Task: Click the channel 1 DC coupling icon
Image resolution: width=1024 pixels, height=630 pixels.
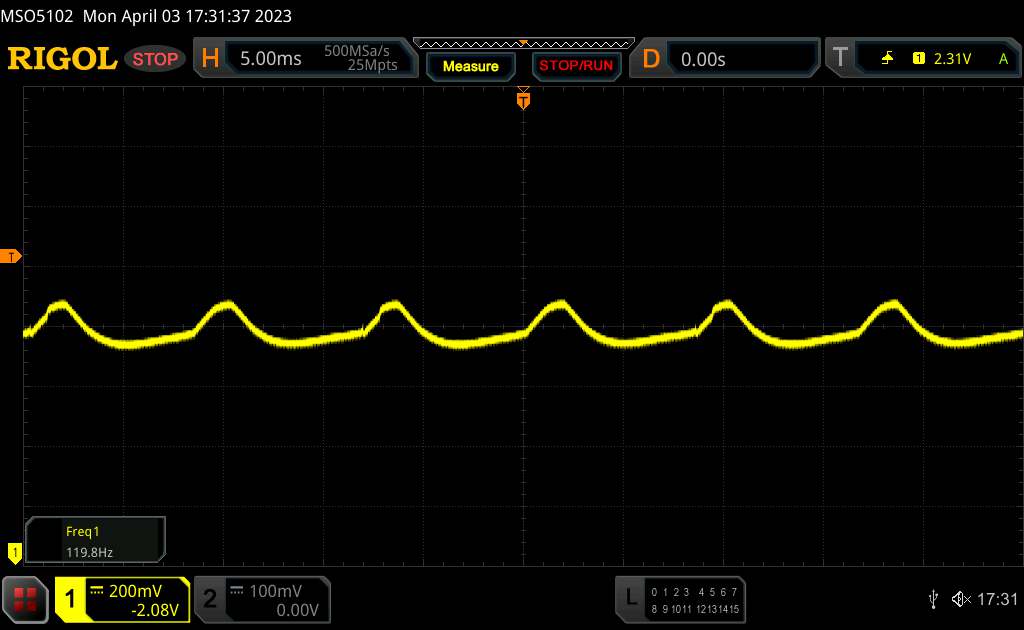Action: pyautogui.click(x=97, y=591)
